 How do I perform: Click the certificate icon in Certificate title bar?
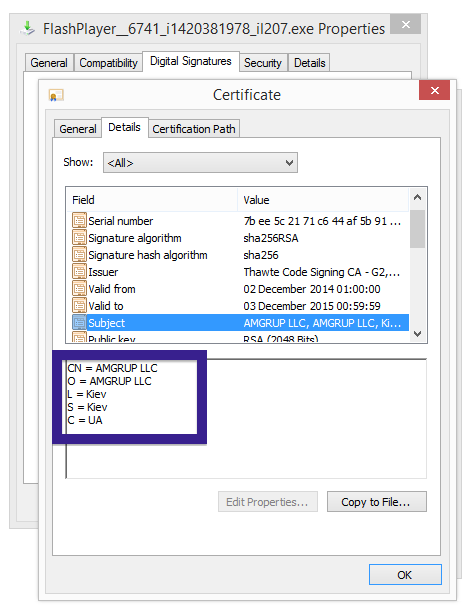[56, 95]
